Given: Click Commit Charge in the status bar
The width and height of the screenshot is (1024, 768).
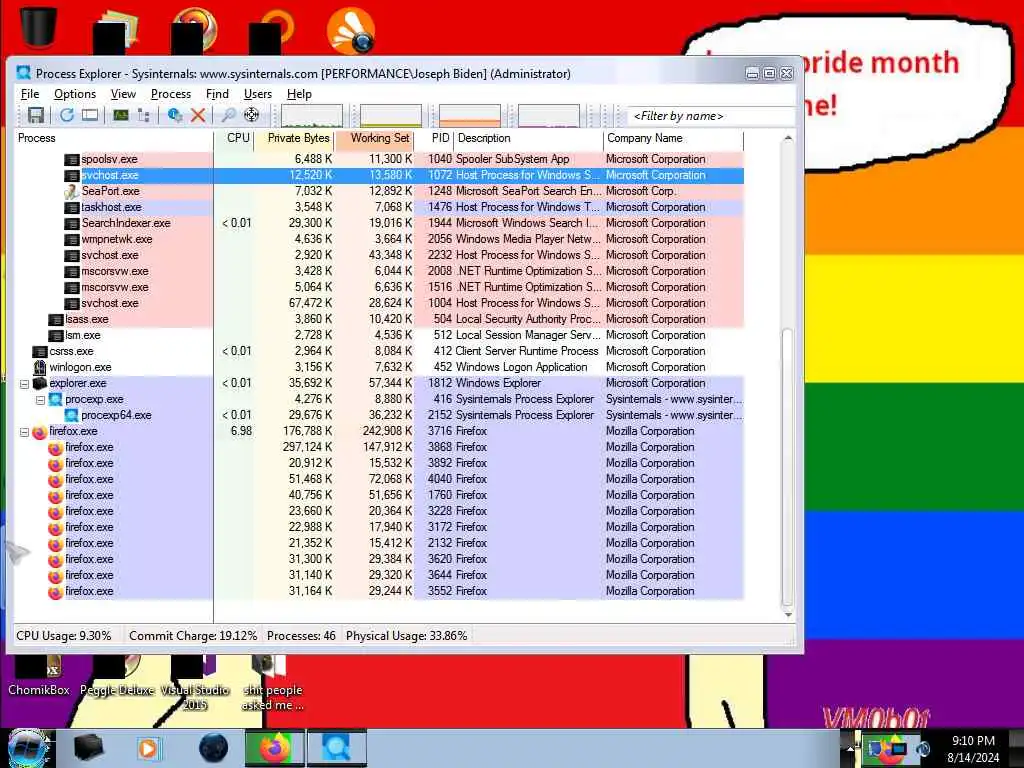Looking at the screenshot, I should pyautogui.click(x=193, y=636).
